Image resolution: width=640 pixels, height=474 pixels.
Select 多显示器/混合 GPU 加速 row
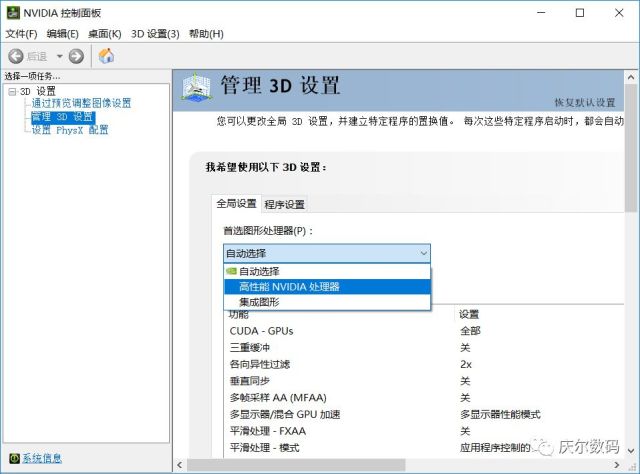click(424, 414)
